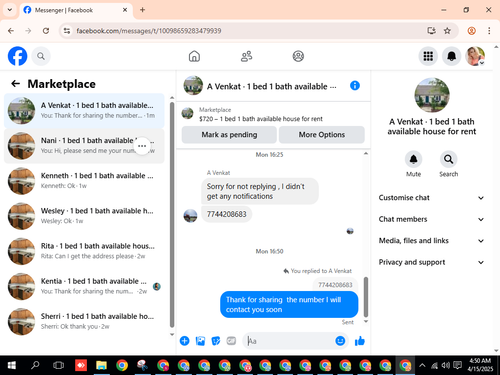Go to the Home feed icon
Image resolution: width=500 pixels, height=375 pixels.
pos(194,56)
